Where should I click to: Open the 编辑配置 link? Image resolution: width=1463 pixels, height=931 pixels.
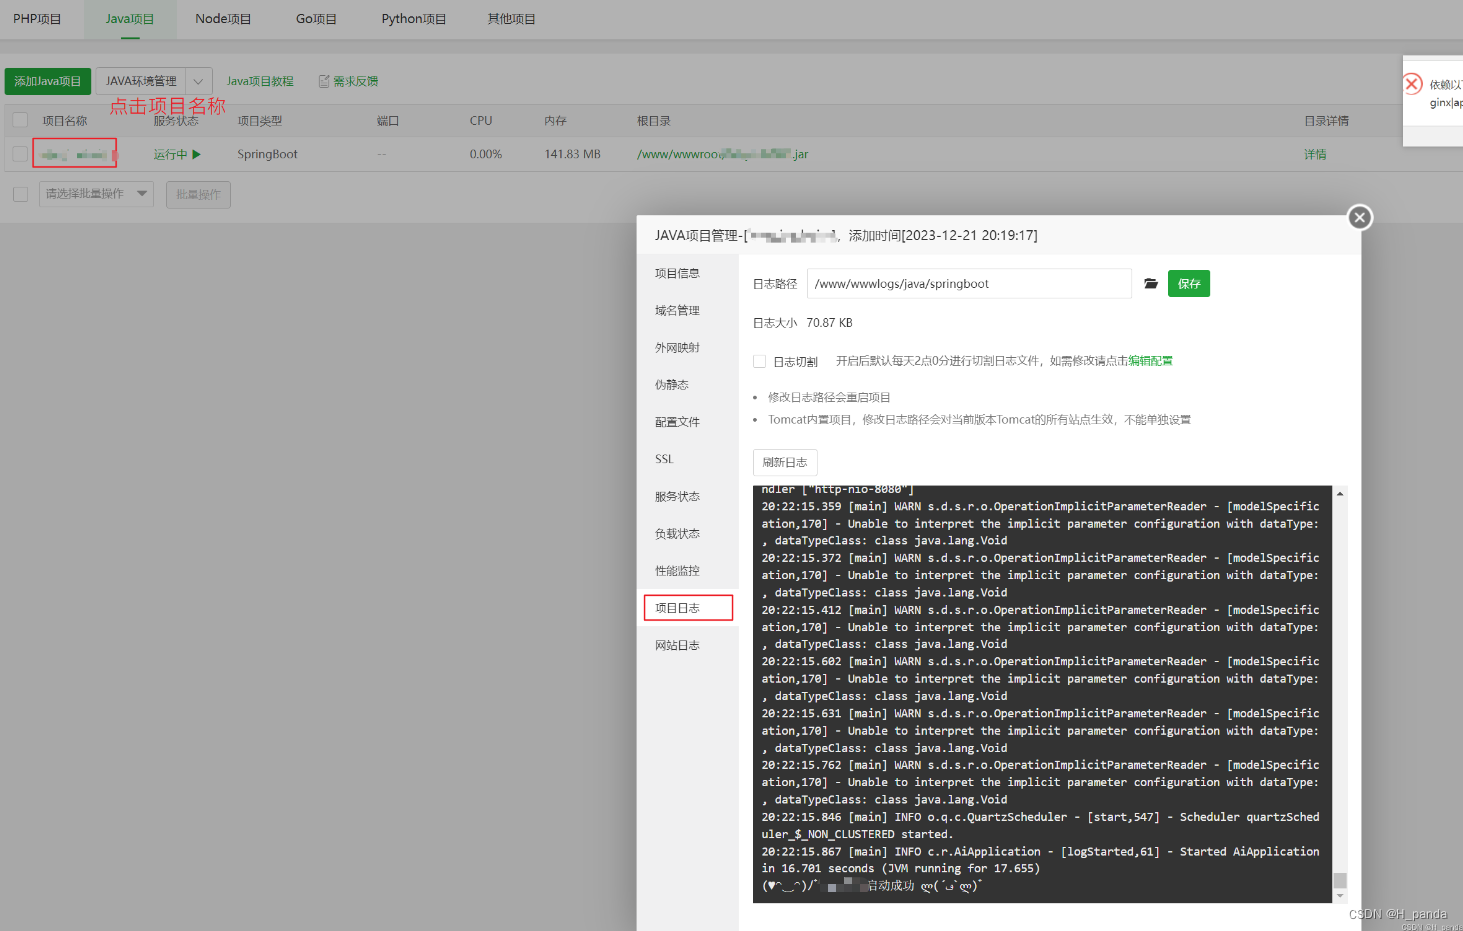1150,361
